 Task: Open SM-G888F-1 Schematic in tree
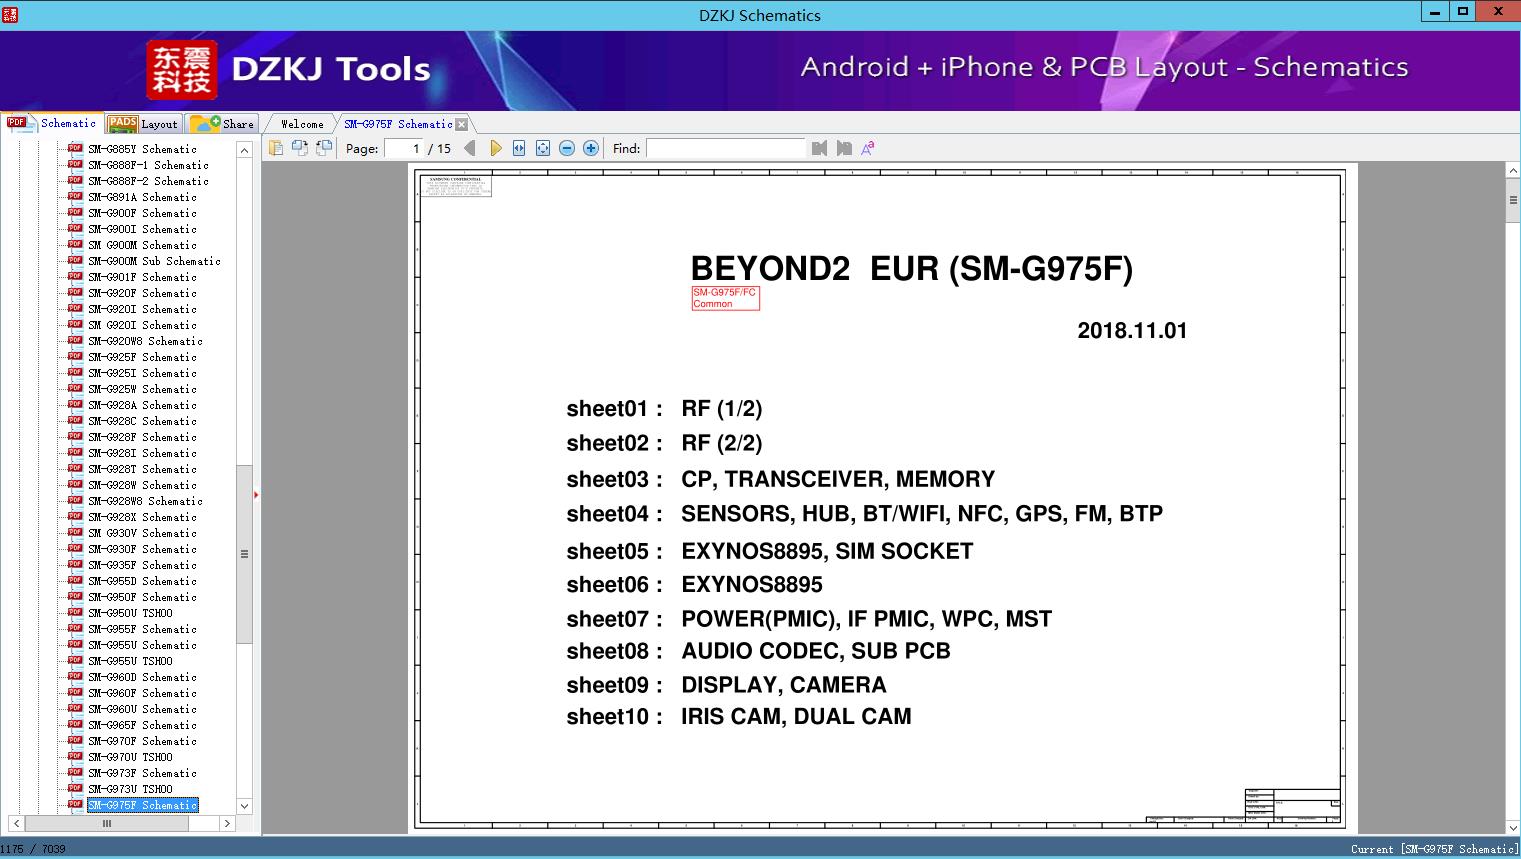pos(148,165)
